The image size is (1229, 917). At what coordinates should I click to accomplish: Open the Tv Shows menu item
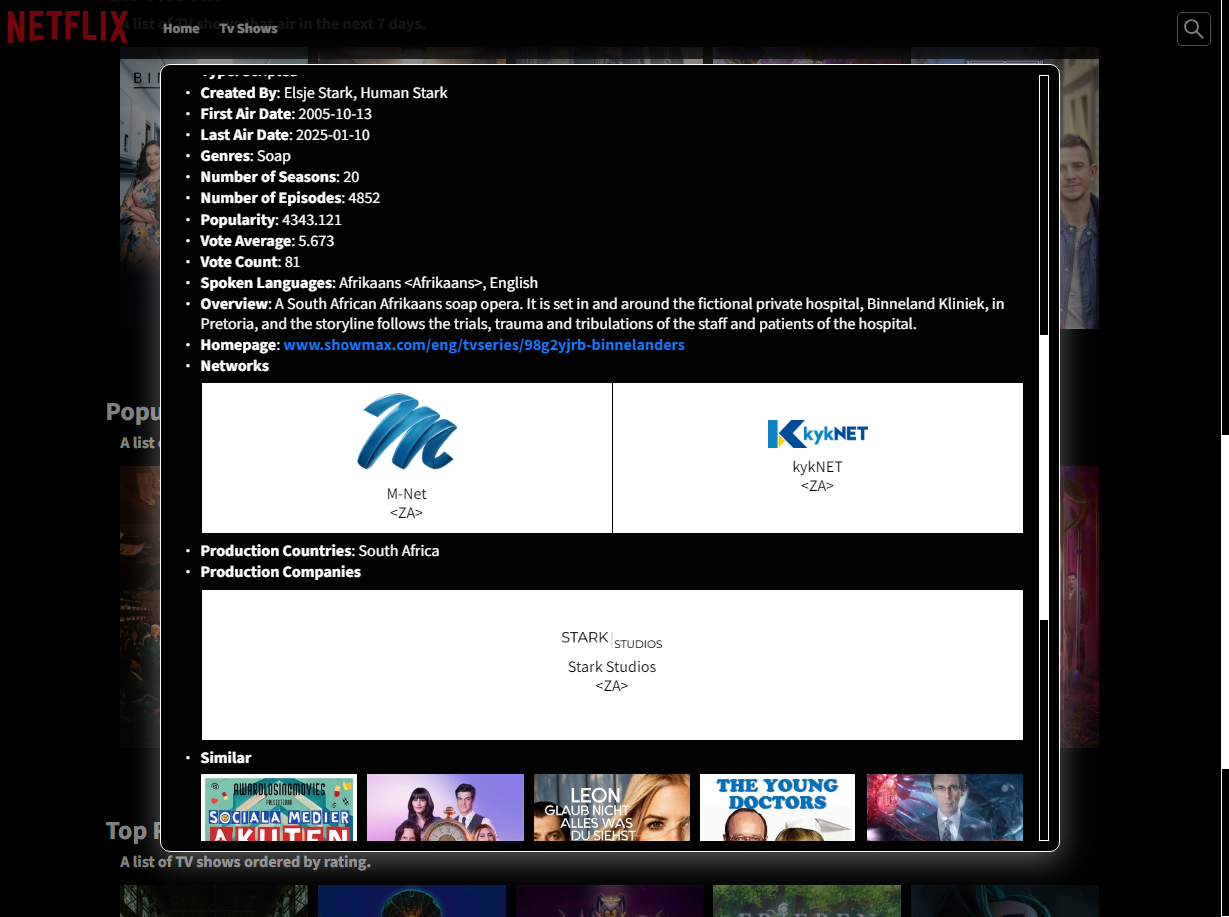(x=248, y=28)
